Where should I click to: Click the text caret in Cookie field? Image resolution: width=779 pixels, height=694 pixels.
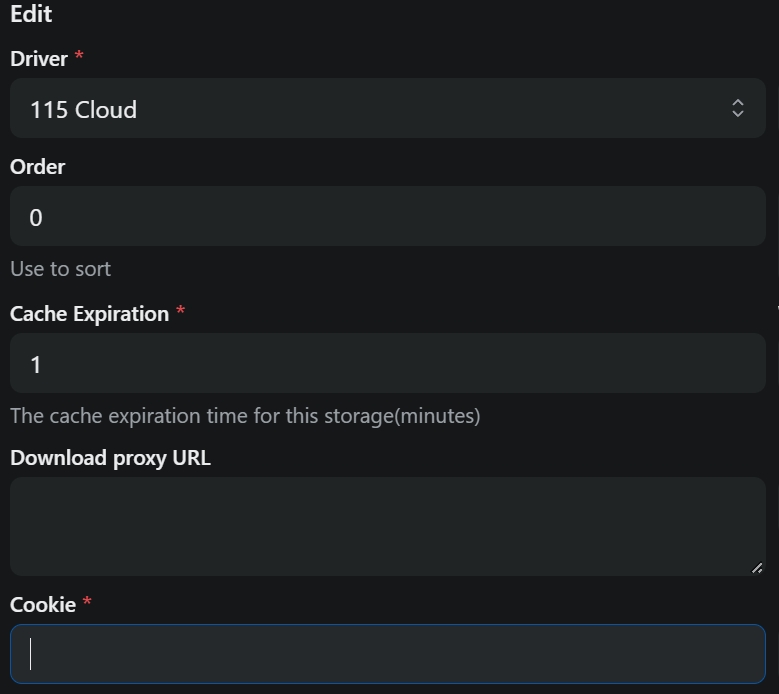[x=30, y=654]
